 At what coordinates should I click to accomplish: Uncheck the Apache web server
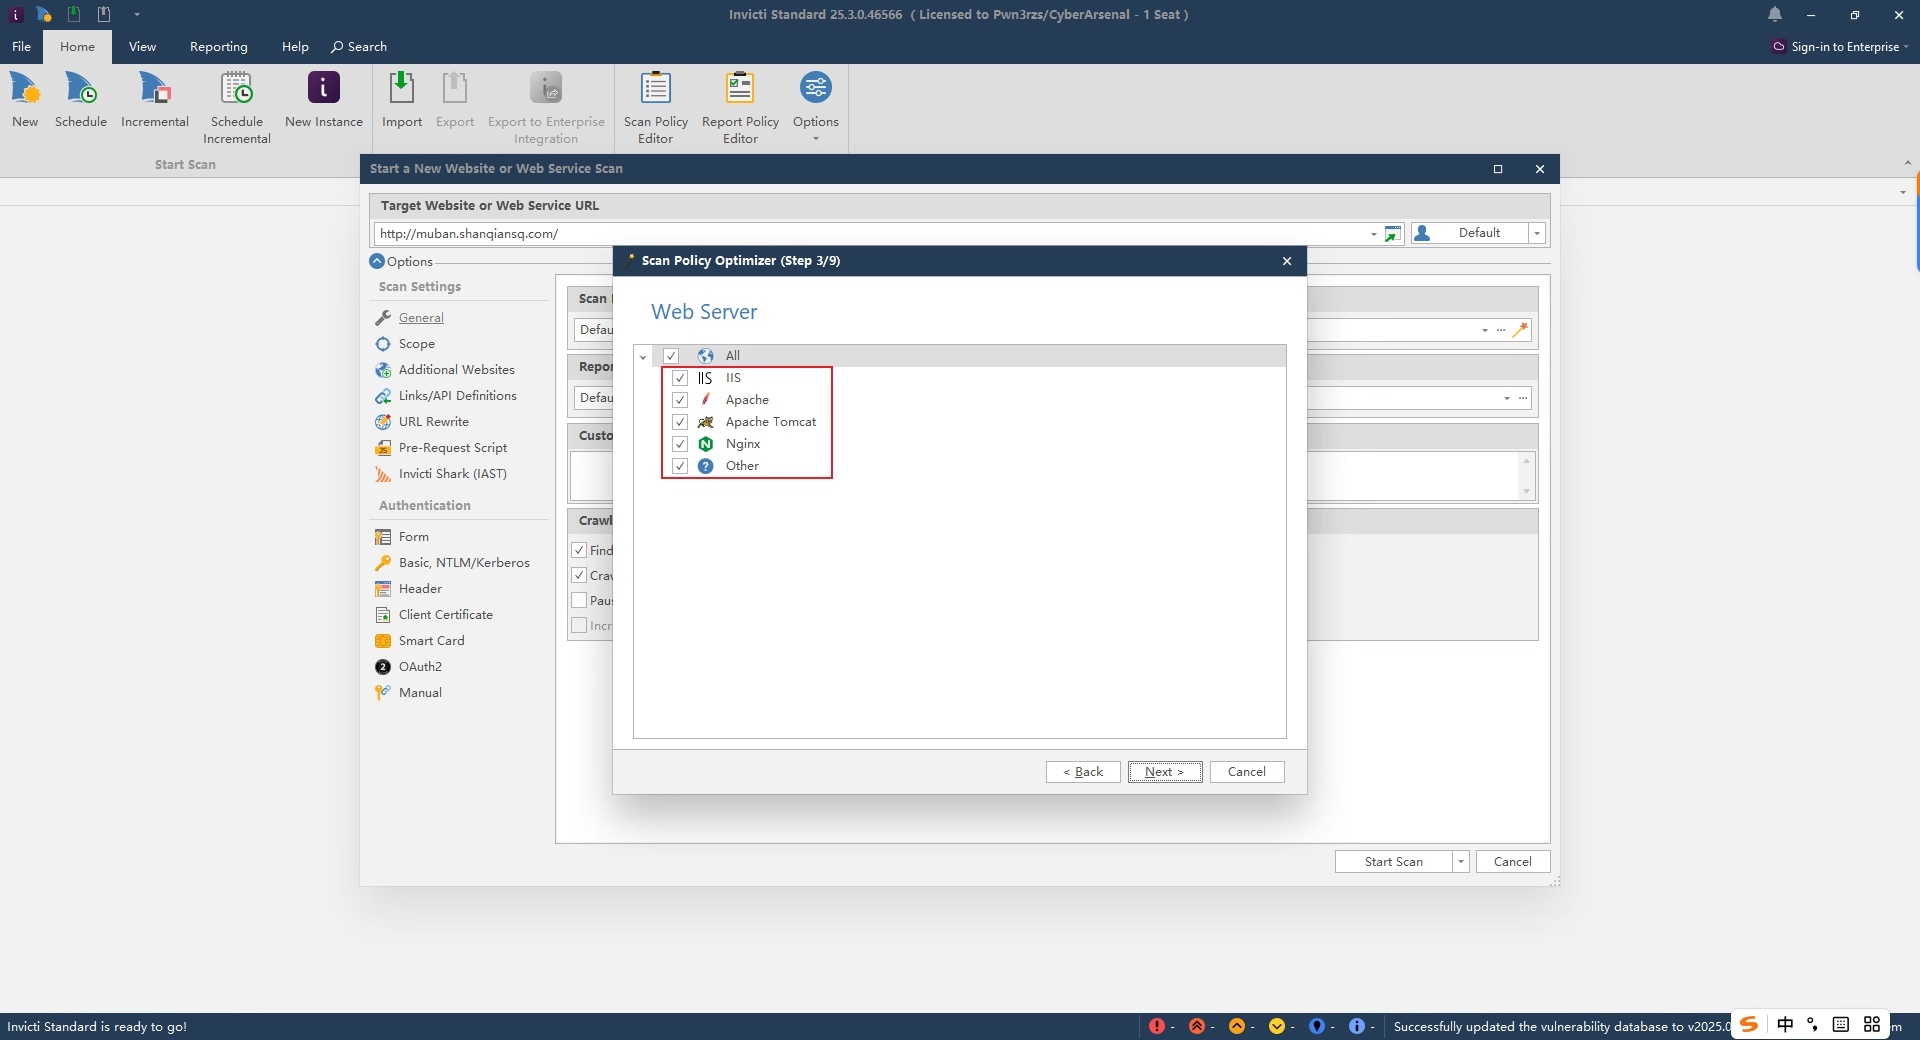click(x=680, y=400)
